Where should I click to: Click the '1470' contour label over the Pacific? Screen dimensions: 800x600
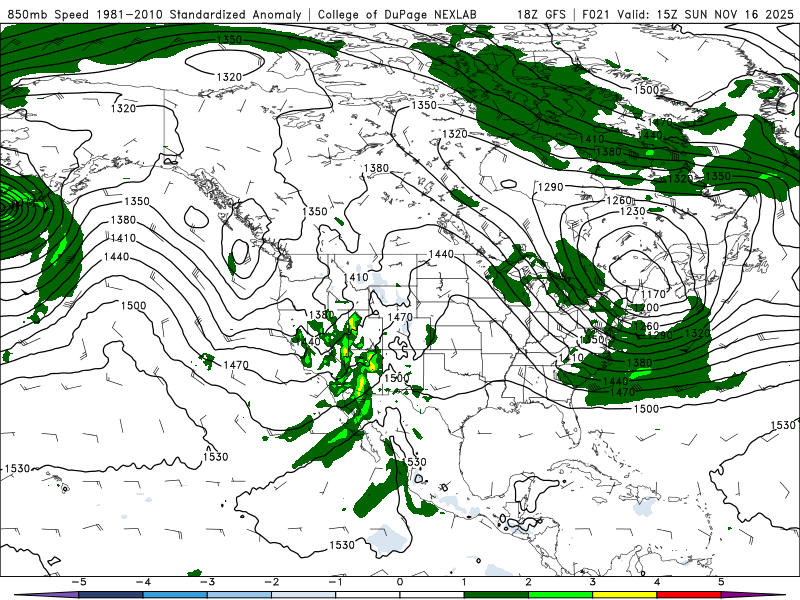pyautogui.click(x=236, y=365)
